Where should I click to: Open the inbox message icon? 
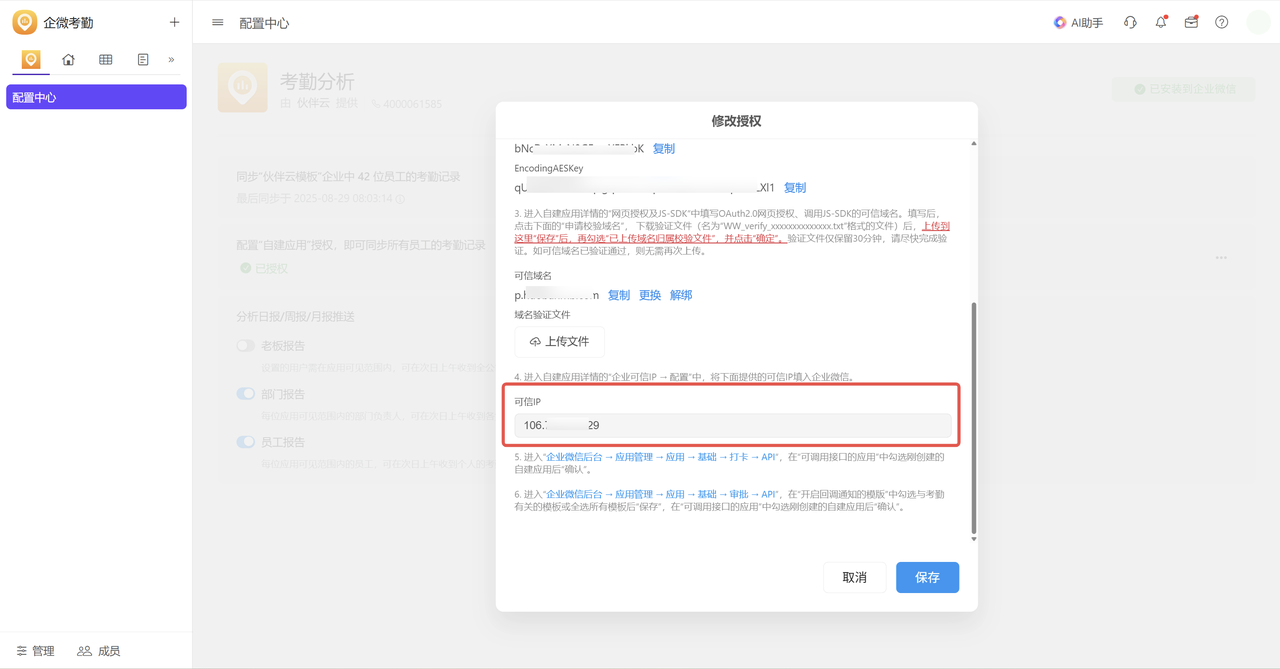[x=1191, y=22]
